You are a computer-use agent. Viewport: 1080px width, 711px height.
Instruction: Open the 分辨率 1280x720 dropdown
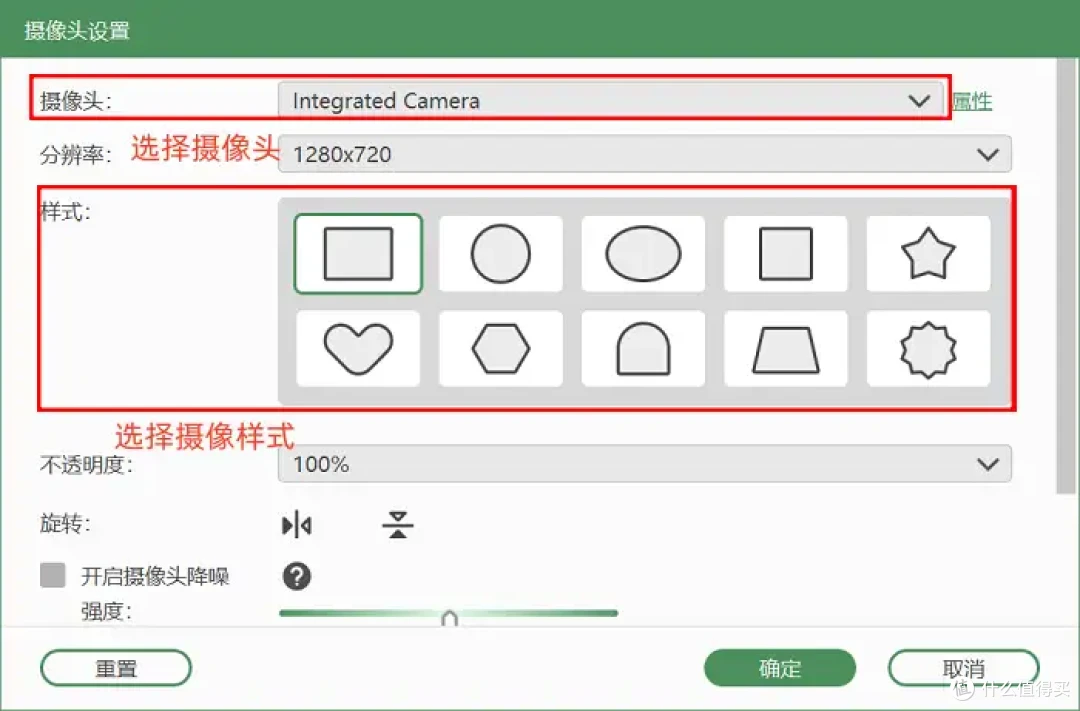pos(645,154)
